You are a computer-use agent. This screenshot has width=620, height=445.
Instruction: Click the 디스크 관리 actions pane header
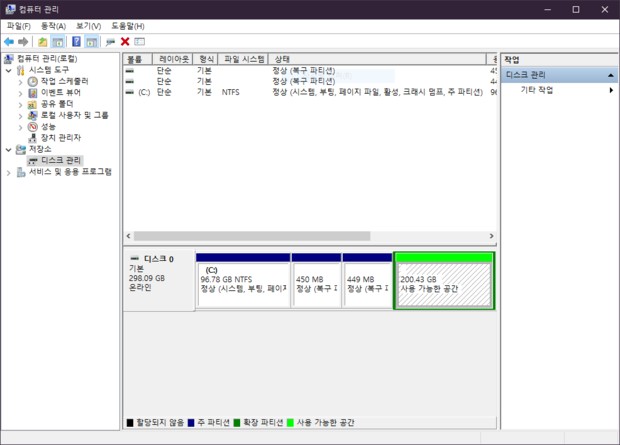coord(559,75)
